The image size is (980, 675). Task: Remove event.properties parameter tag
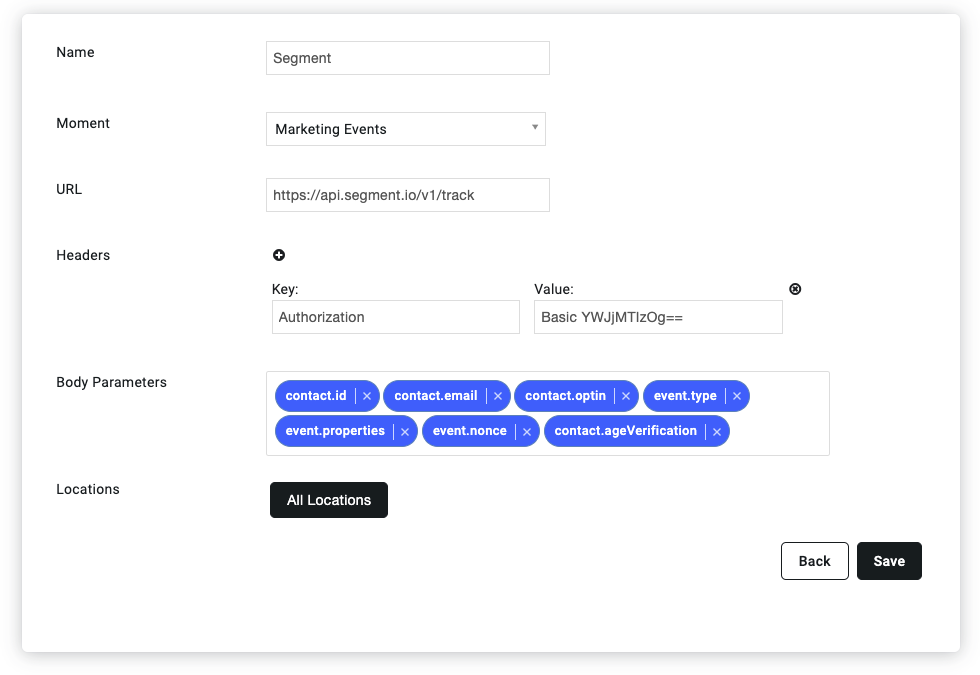[x=405, y=432]
